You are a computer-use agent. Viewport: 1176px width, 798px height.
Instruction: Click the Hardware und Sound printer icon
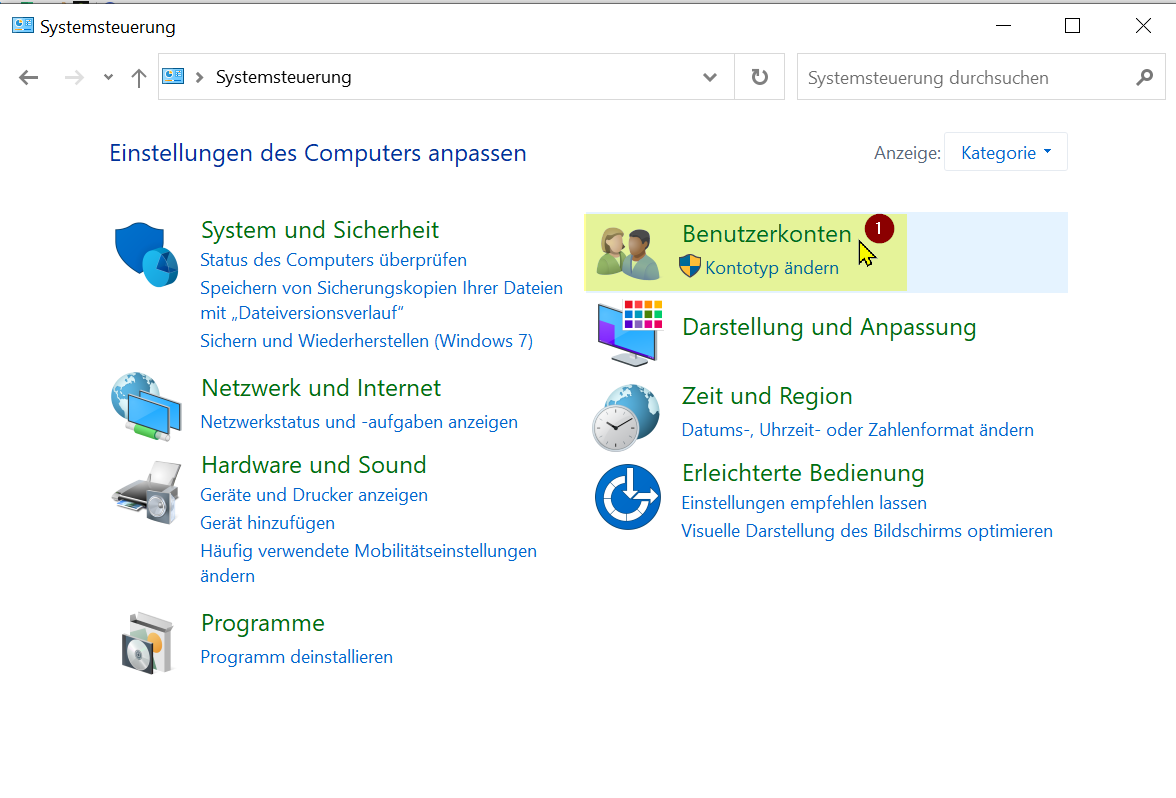[146, 493]
